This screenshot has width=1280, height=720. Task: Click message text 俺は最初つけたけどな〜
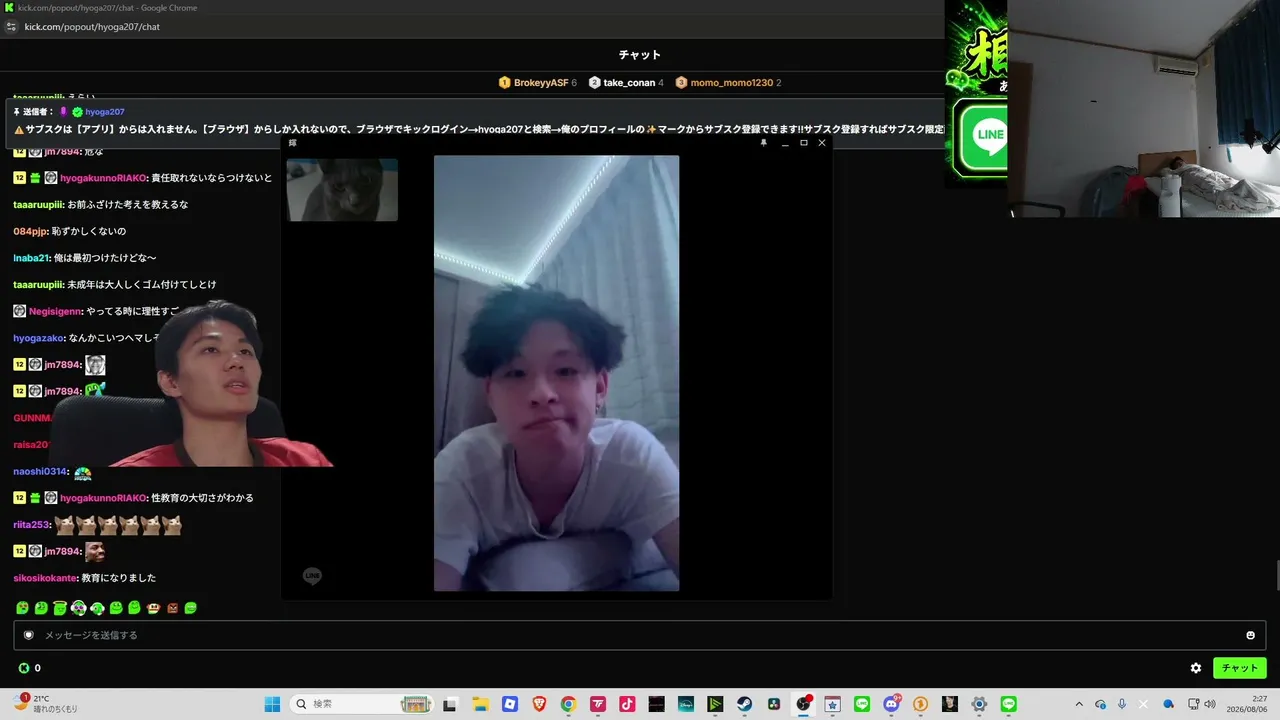(x=105, y=258)
